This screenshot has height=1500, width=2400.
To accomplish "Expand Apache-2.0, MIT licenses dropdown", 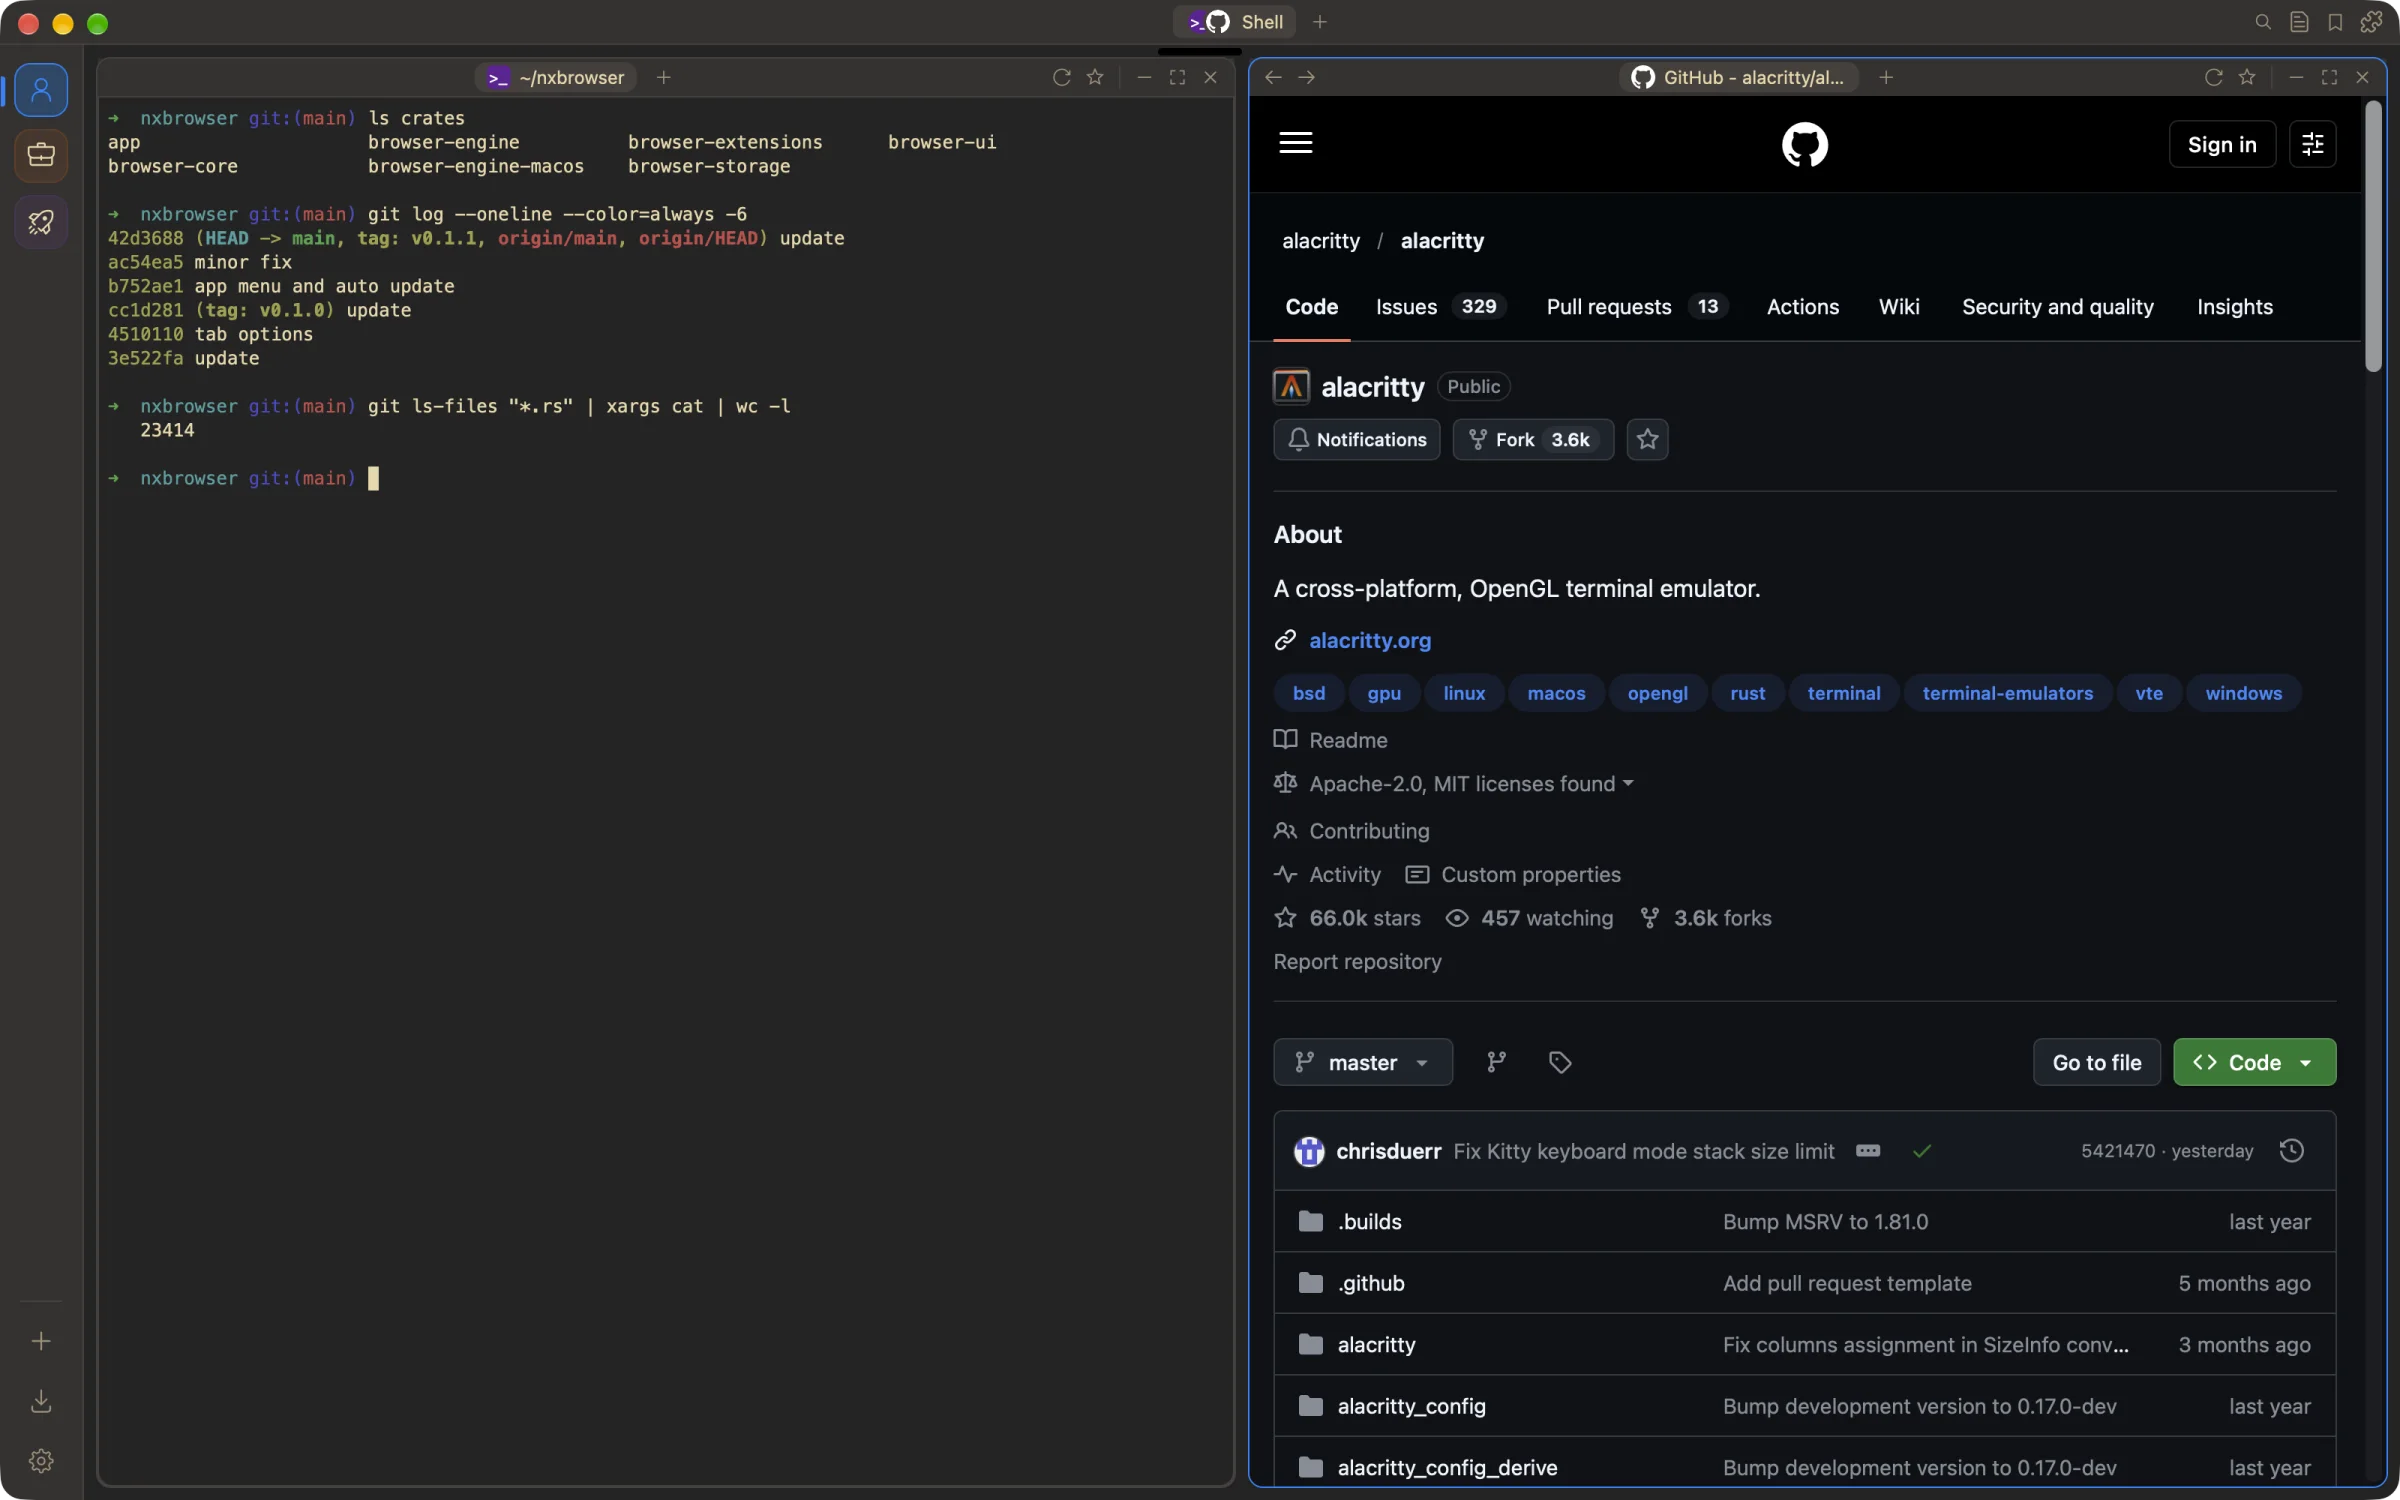I will [1471, 784].
